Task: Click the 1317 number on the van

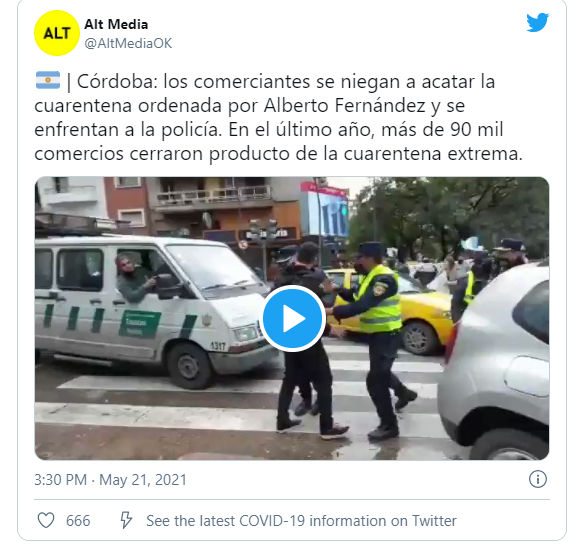Action: click(x=218, y=345)
